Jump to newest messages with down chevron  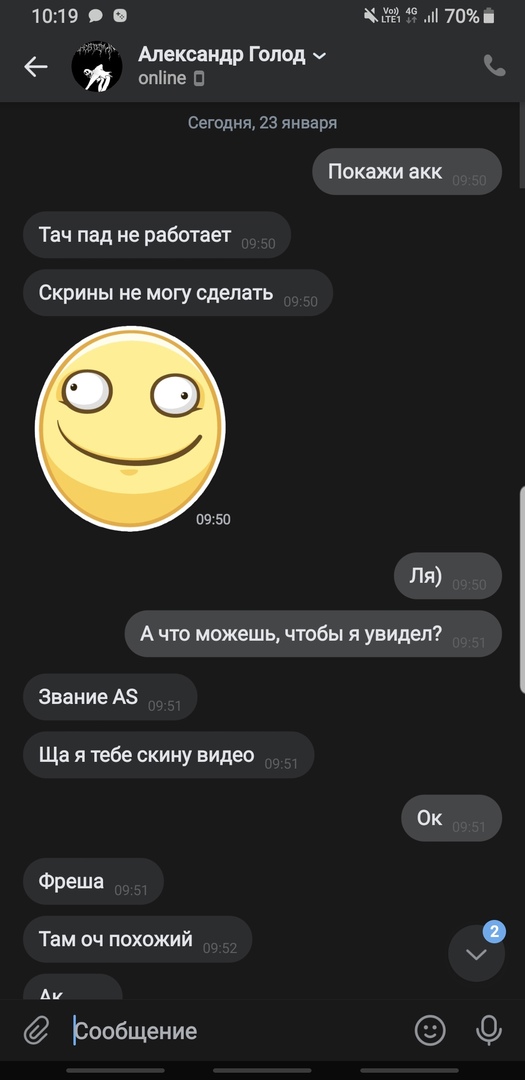click(476, 954)
